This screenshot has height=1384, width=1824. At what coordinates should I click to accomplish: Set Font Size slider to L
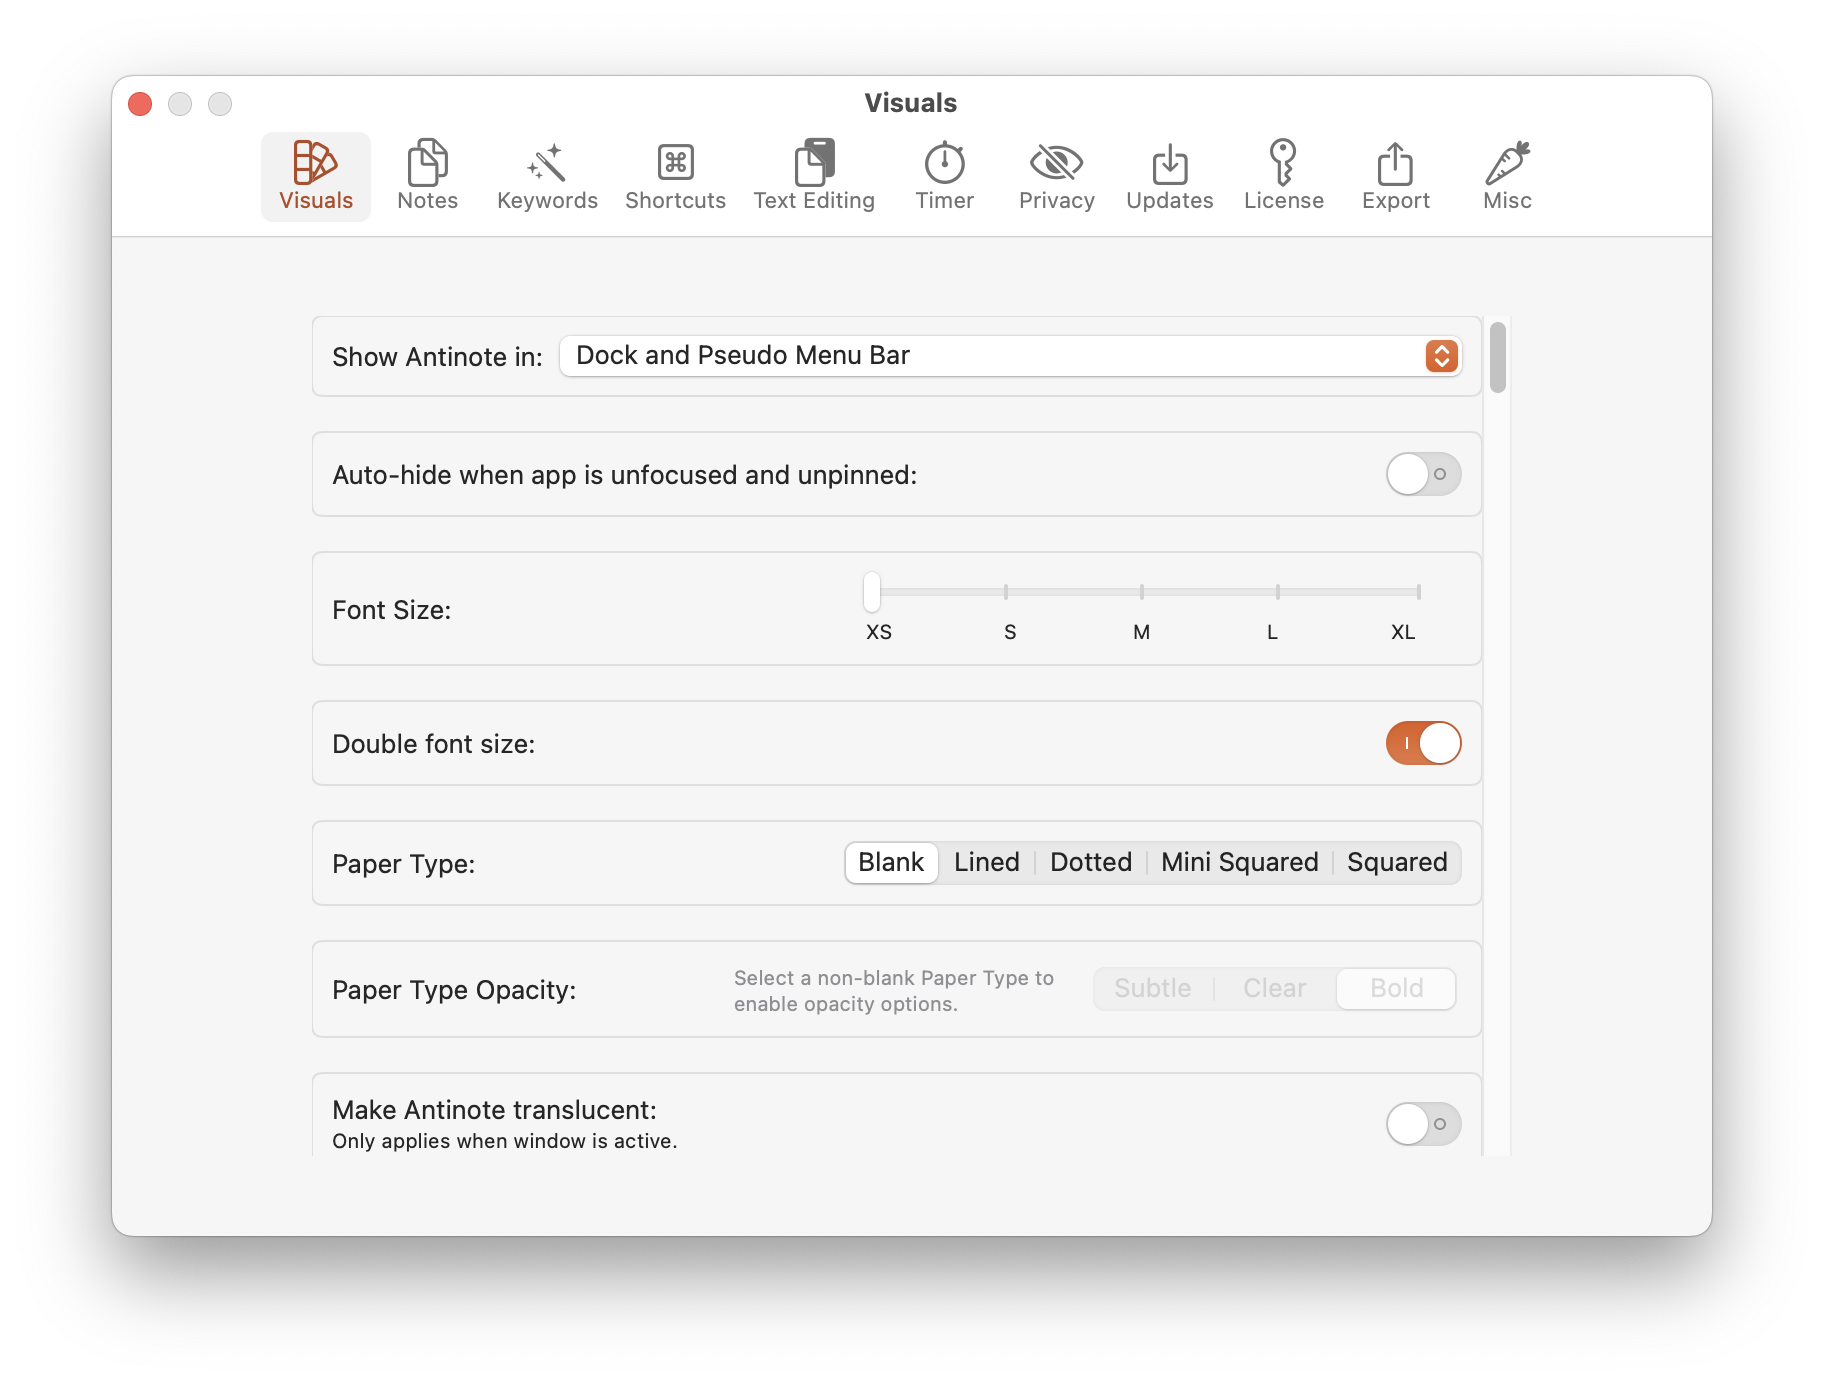[x=1277, y=592]
